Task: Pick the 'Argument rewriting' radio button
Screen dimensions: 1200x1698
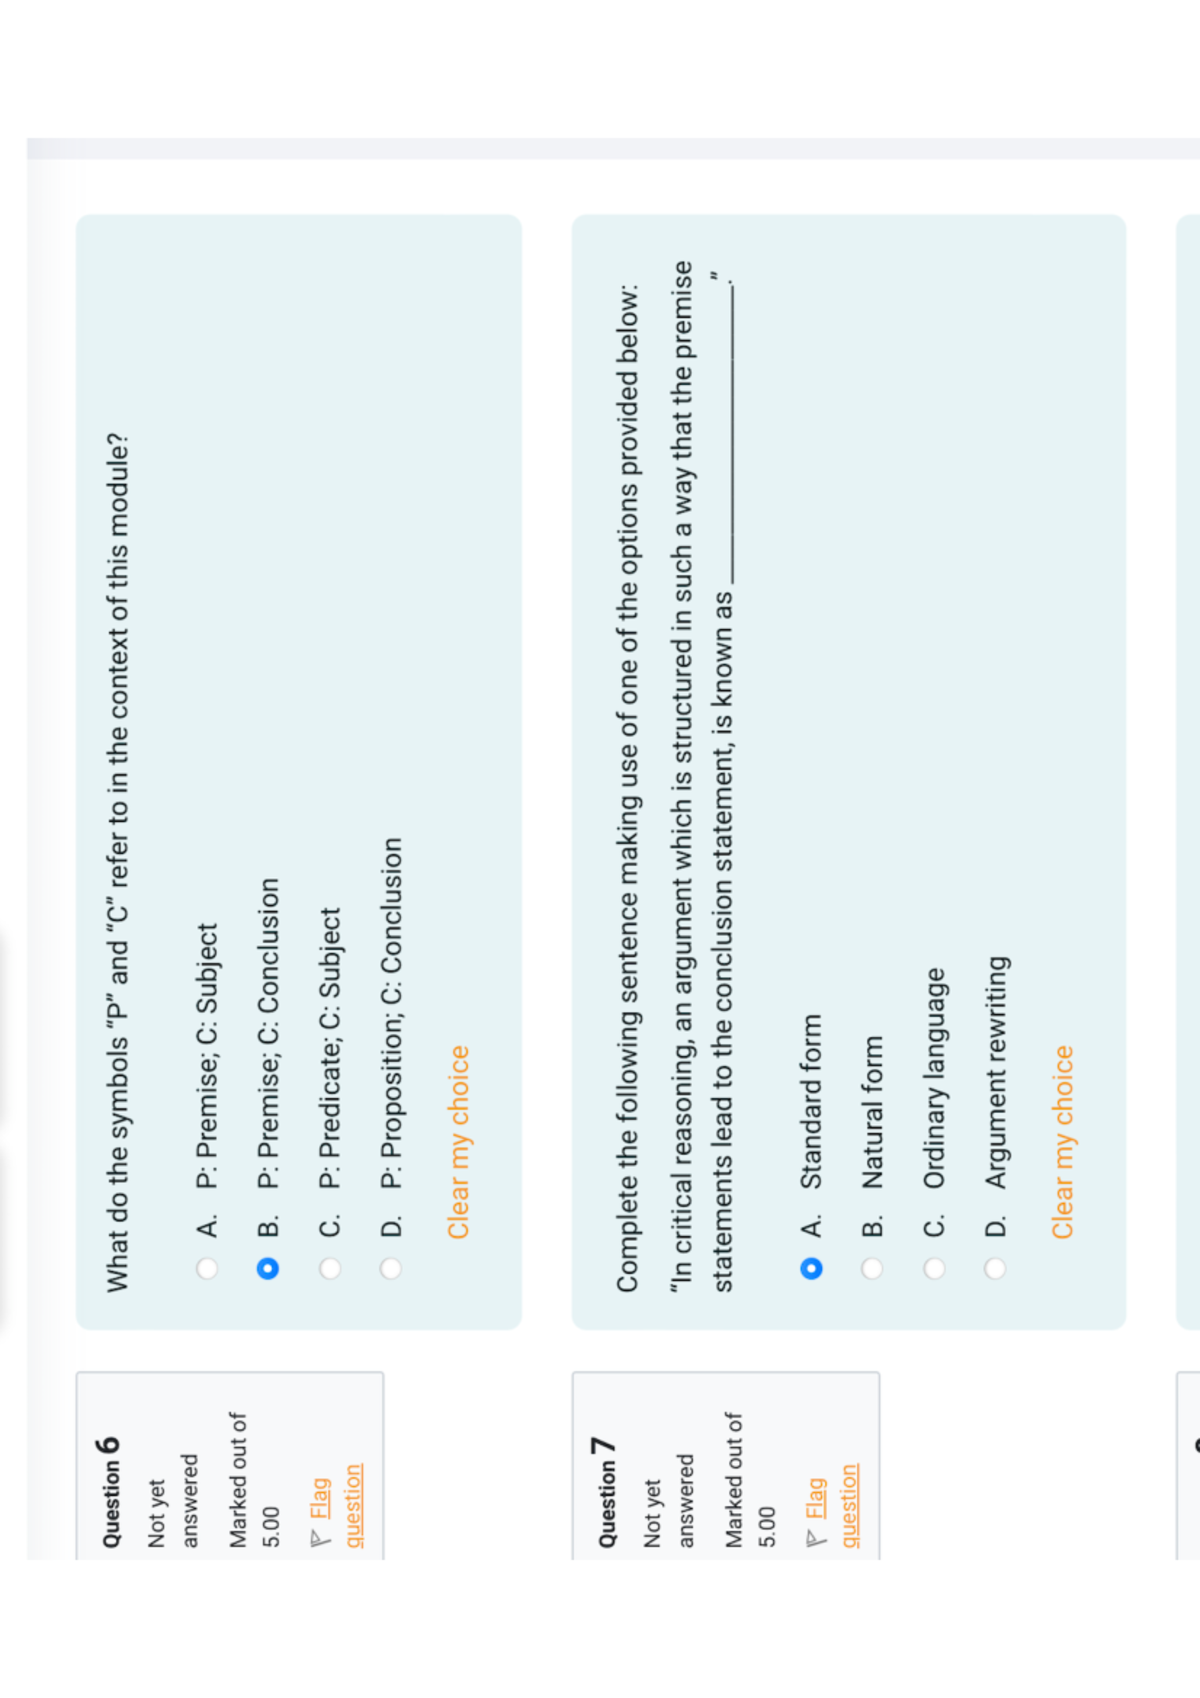Action: (995, 1268)
